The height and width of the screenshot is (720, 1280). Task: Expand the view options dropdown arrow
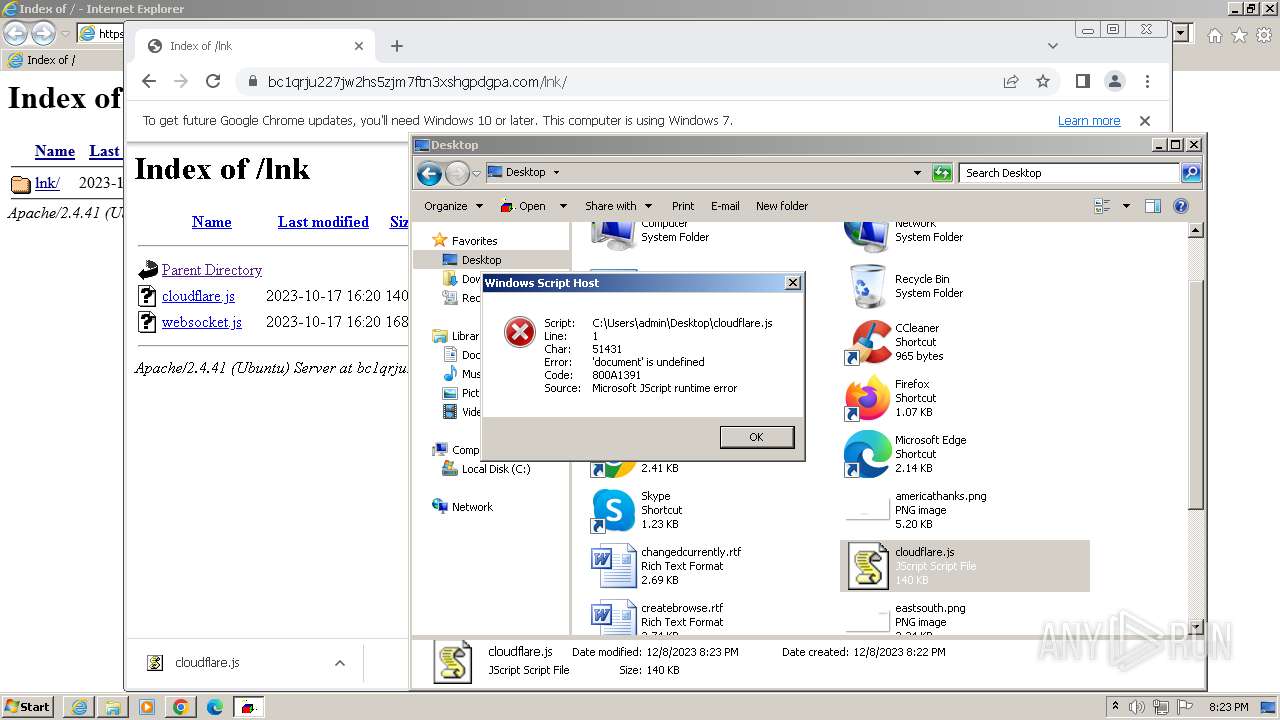pyautogui.click(x=1126, y=206)
